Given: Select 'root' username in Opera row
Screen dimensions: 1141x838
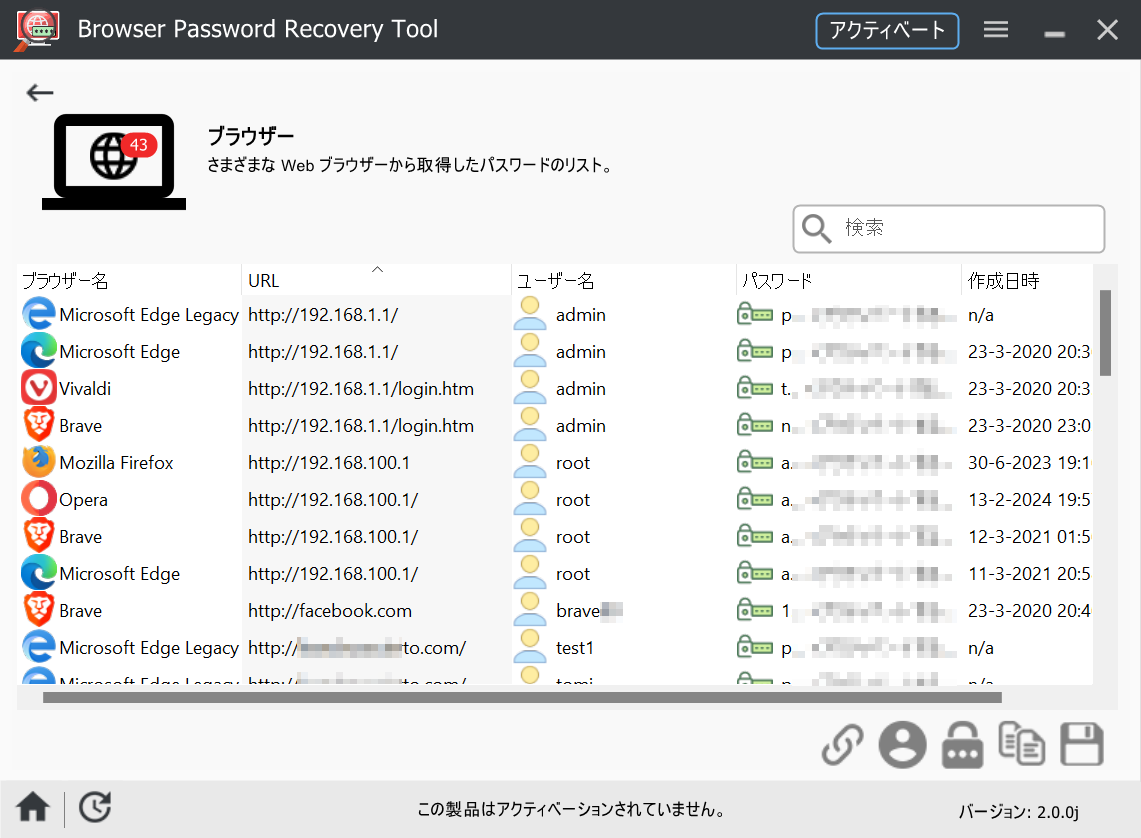Looking at the screenshot, I should [x=573, y=500].
